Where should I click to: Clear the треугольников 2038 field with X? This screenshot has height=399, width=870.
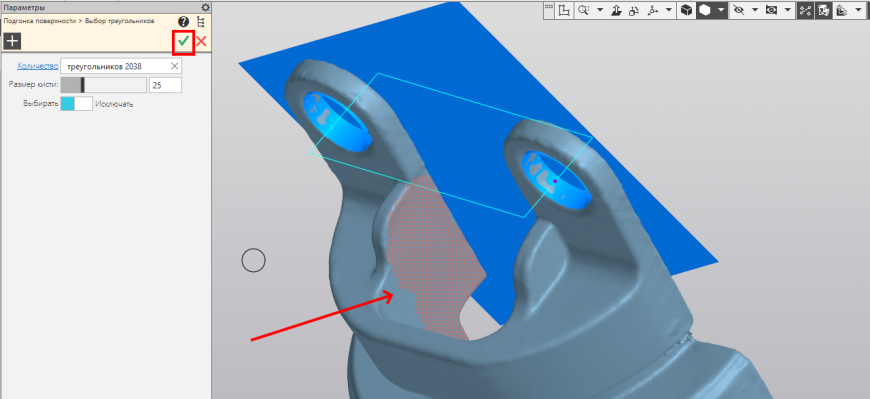(x=174, y=66)
